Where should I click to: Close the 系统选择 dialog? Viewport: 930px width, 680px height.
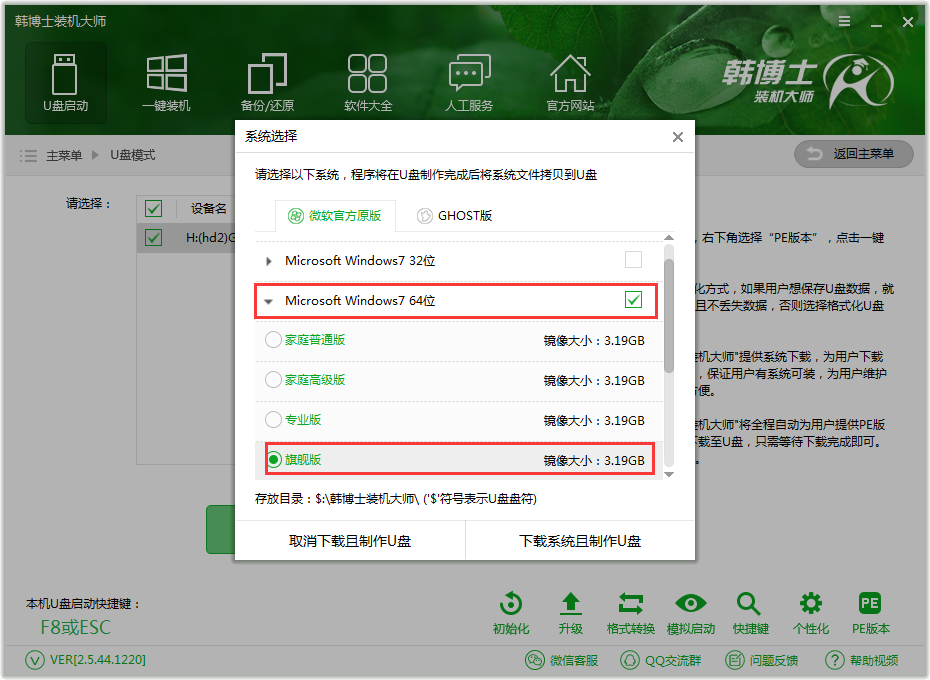click(678, 137)
